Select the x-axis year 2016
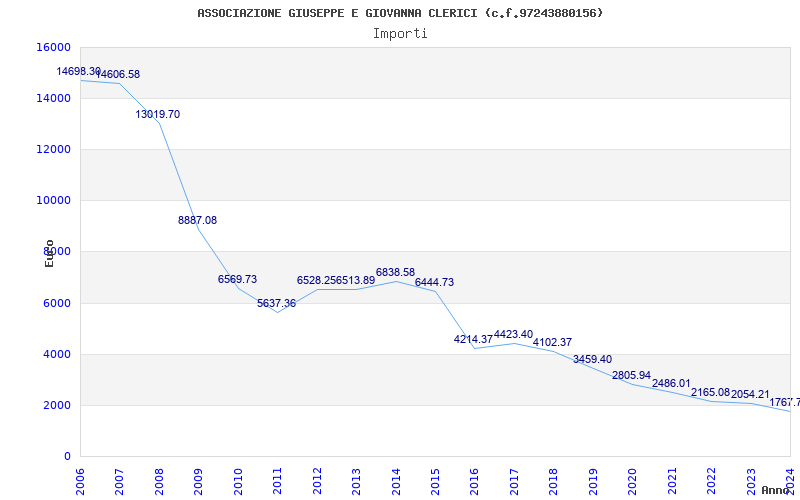This screenshot has width=800, height=500. (x=474, y=481)
